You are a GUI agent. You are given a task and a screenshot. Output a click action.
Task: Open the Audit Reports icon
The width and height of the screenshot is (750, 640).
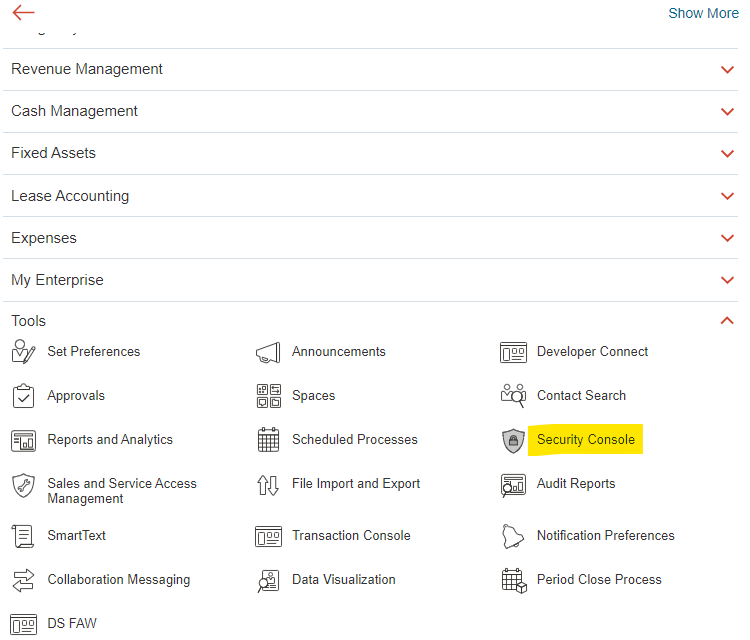point(513,485)
